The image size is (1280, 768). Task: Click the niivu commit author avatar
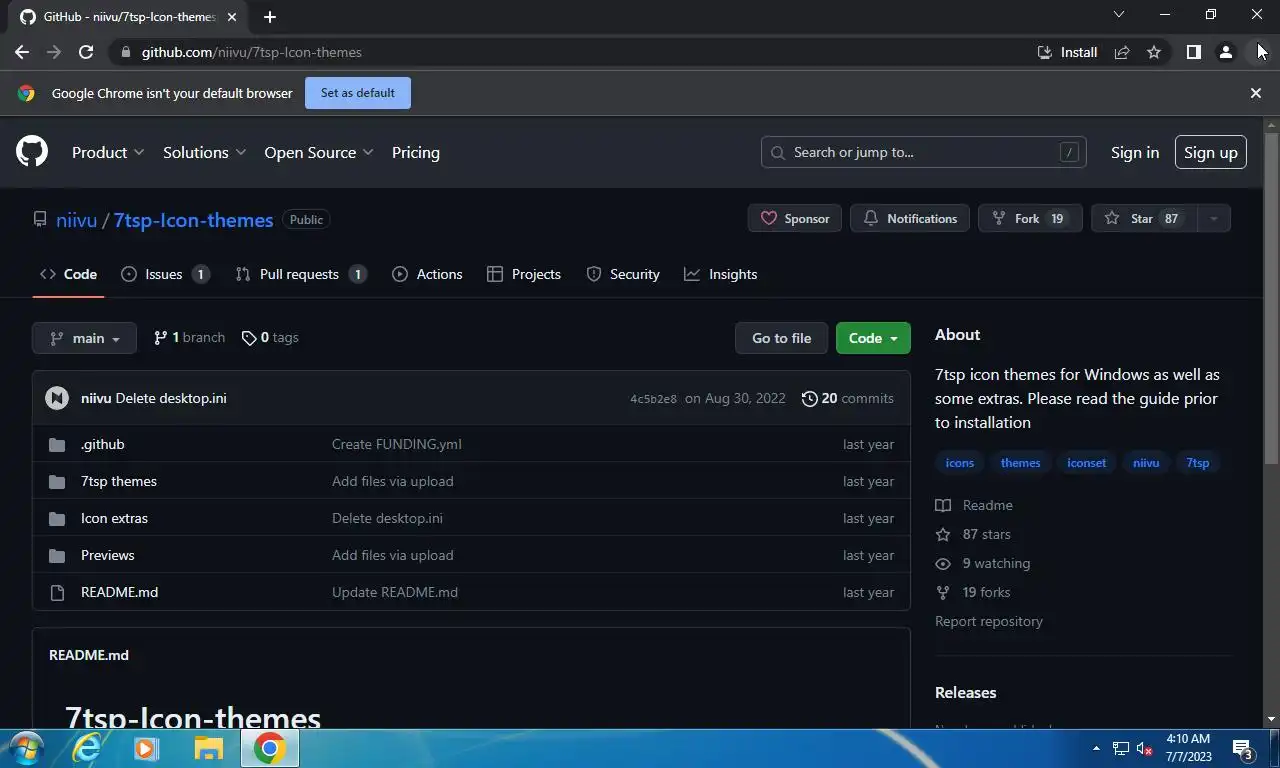(x=57, y=398)
